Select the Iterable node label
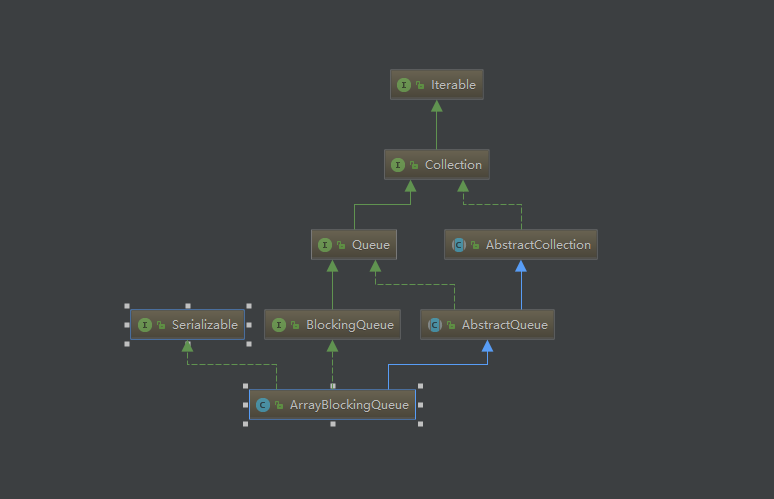The image size is (774, 499). (453, 85)
